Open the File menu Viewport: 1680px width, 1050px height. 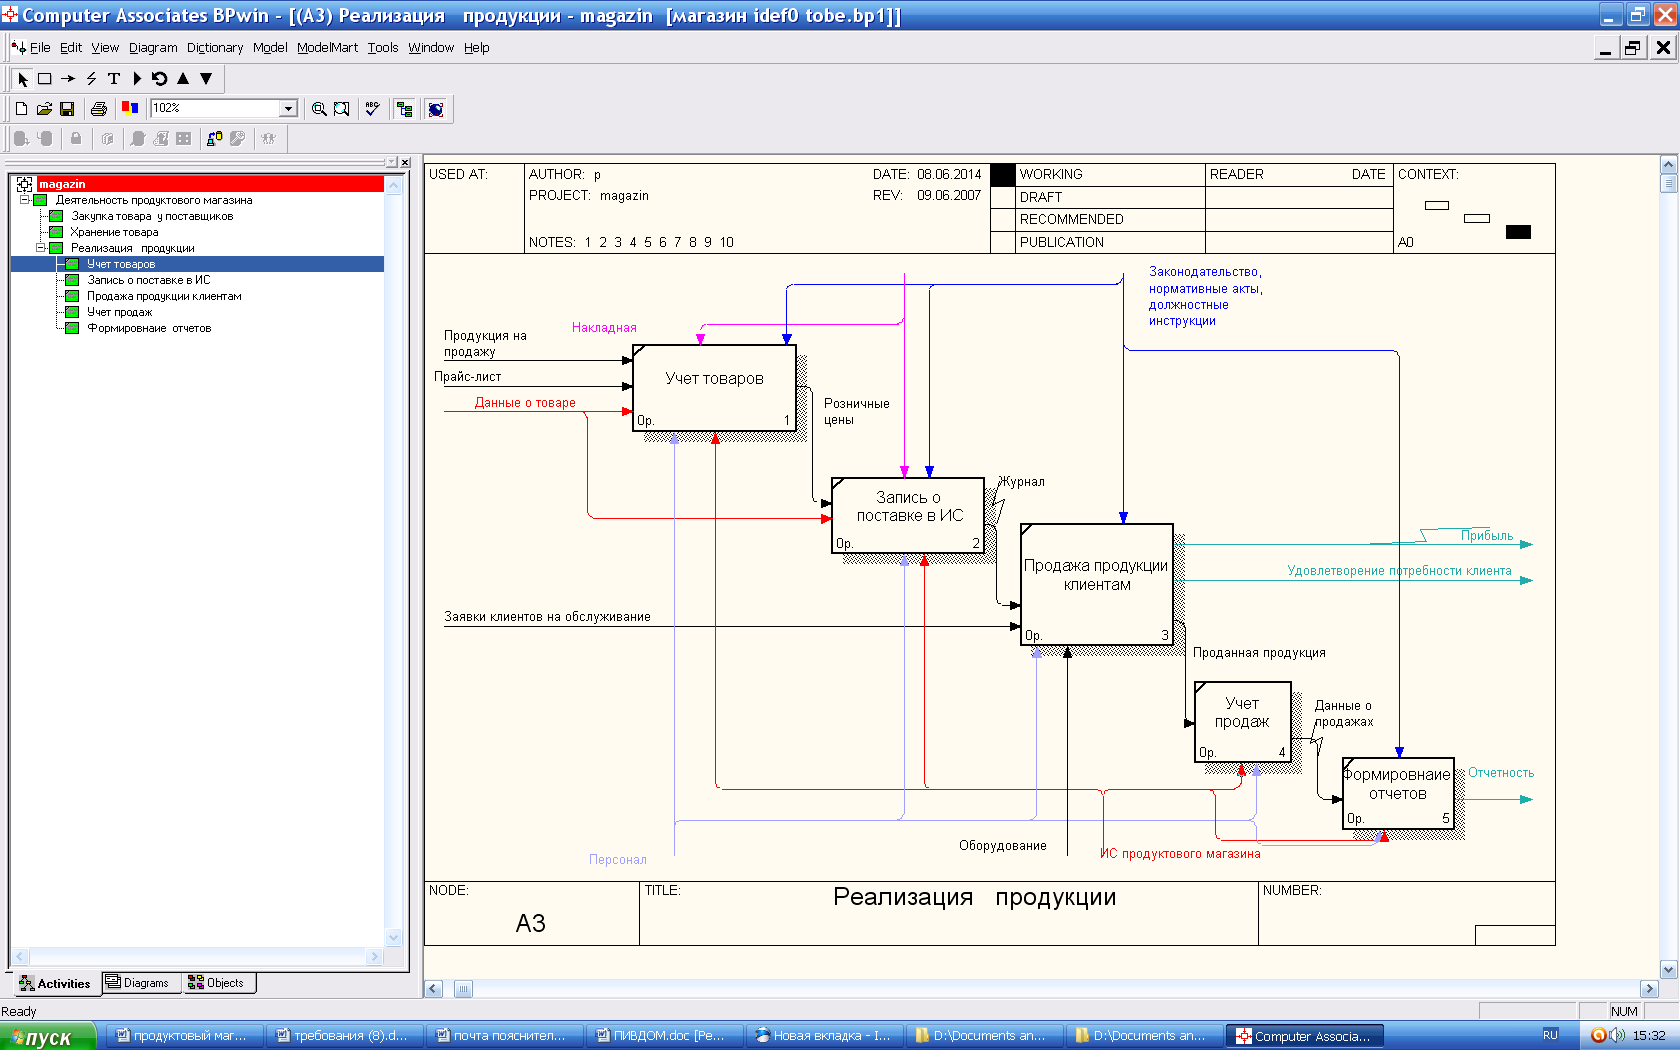(x=40, y=47)
